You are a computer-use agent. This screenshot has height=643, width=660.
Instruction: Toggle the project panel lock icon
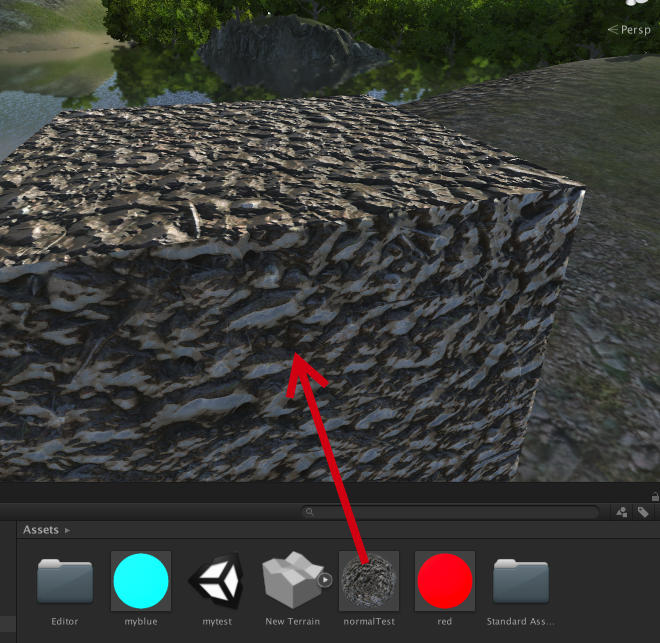pos(655,497)
